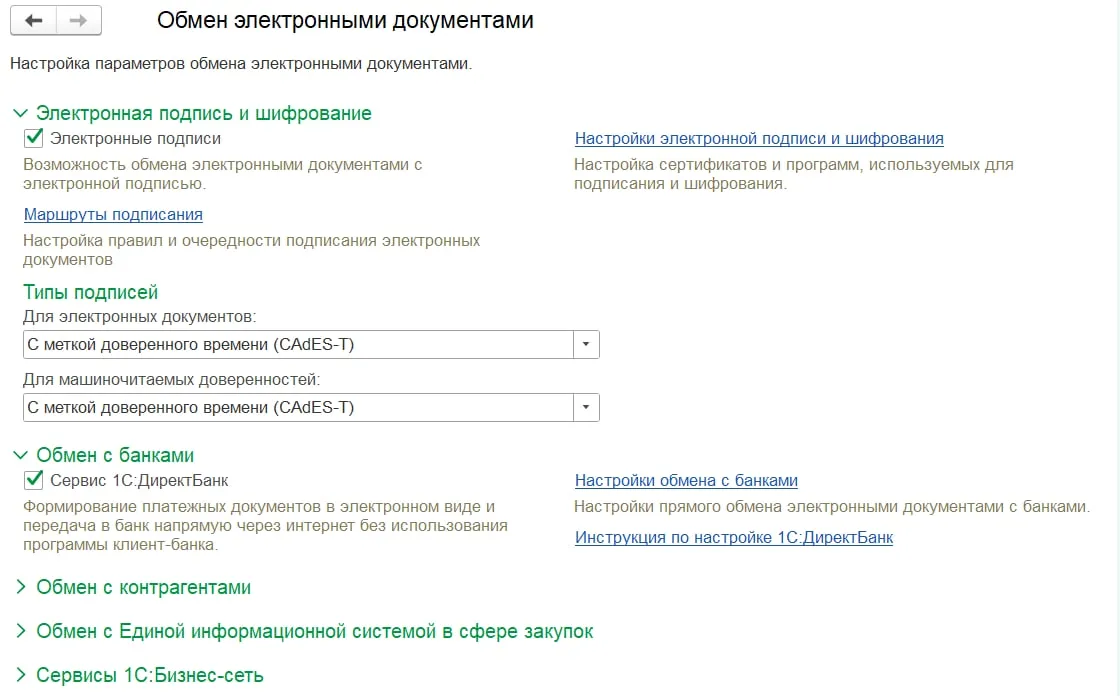The width and height of the screenshot is (1120, 696).
Task: Open Настройки электронной подписи и шифрования link
Action: pos(758,139)
